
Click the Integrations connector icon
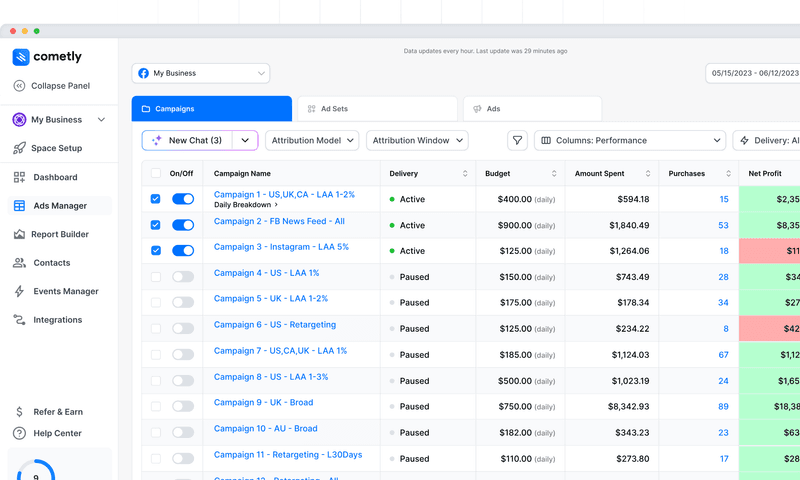click(19, 320)
